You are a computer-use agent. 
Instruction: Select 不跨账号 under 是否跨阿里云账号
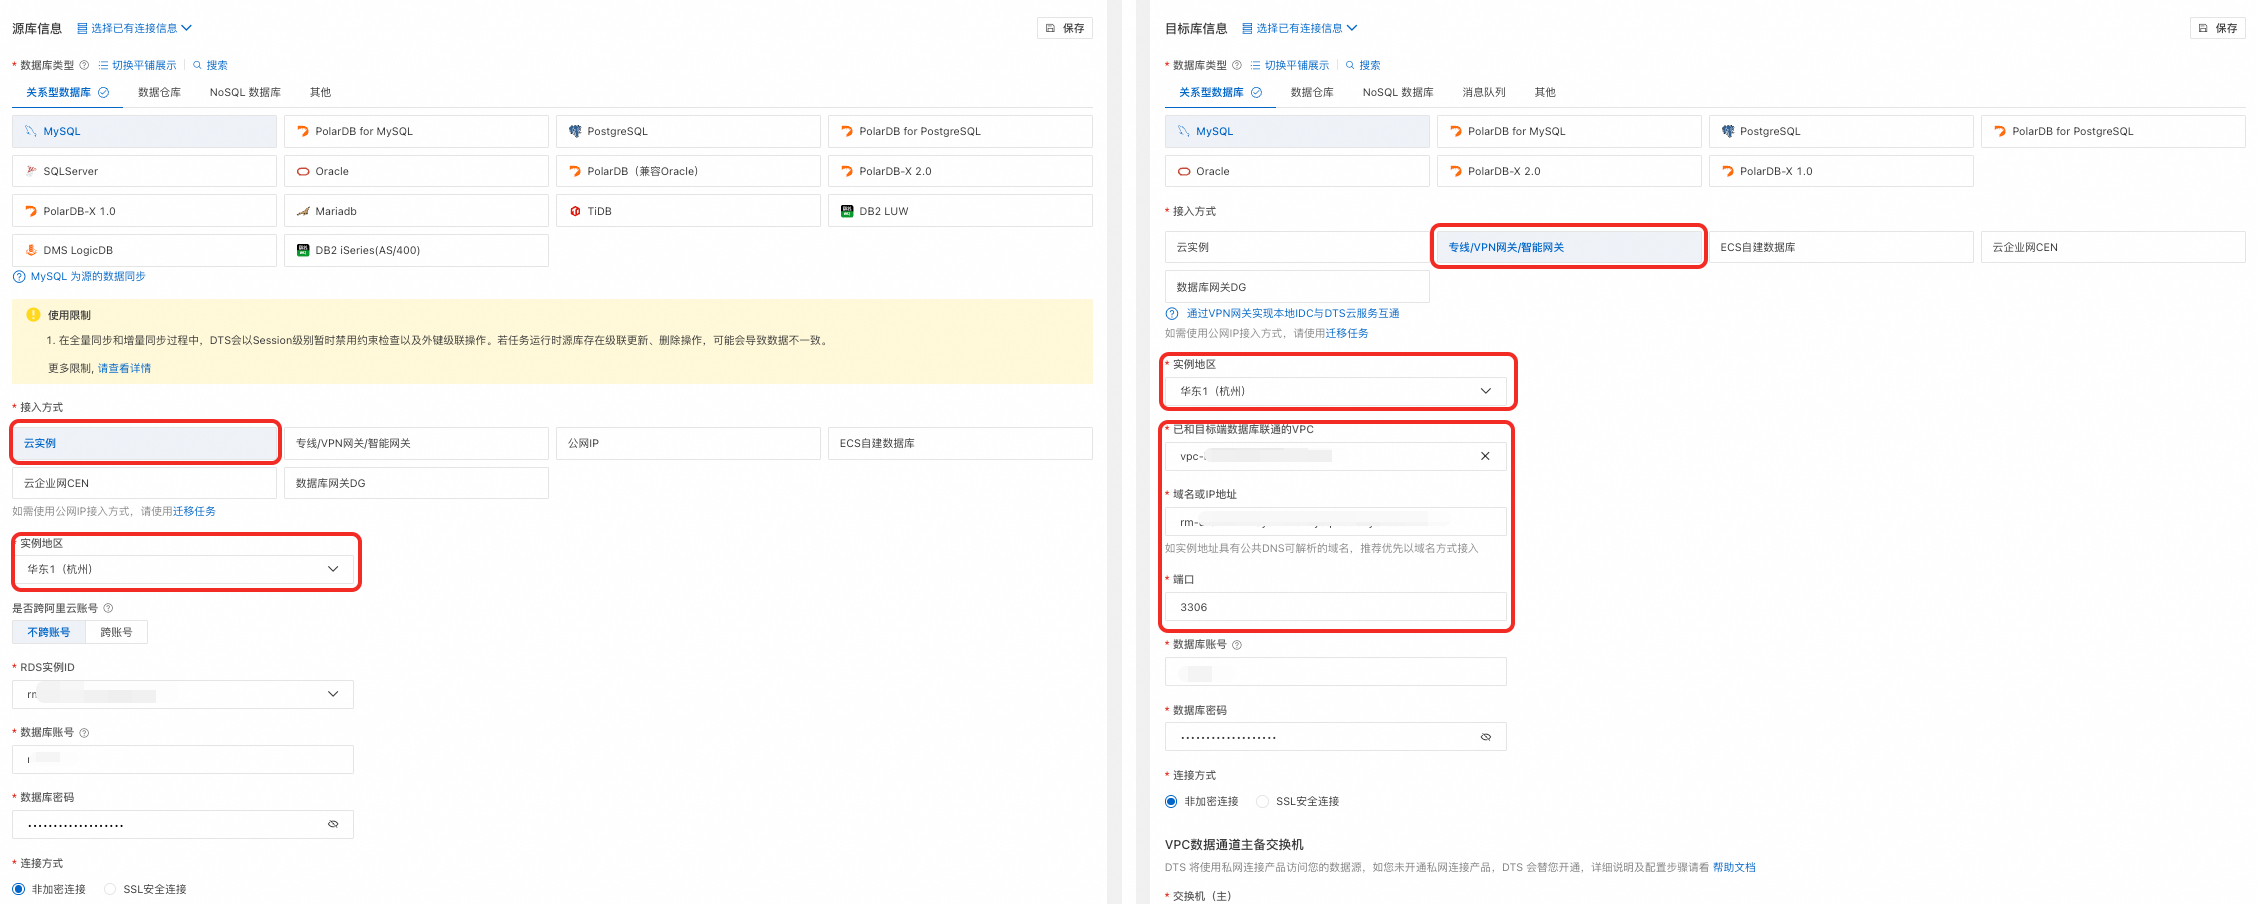(49, 632)
